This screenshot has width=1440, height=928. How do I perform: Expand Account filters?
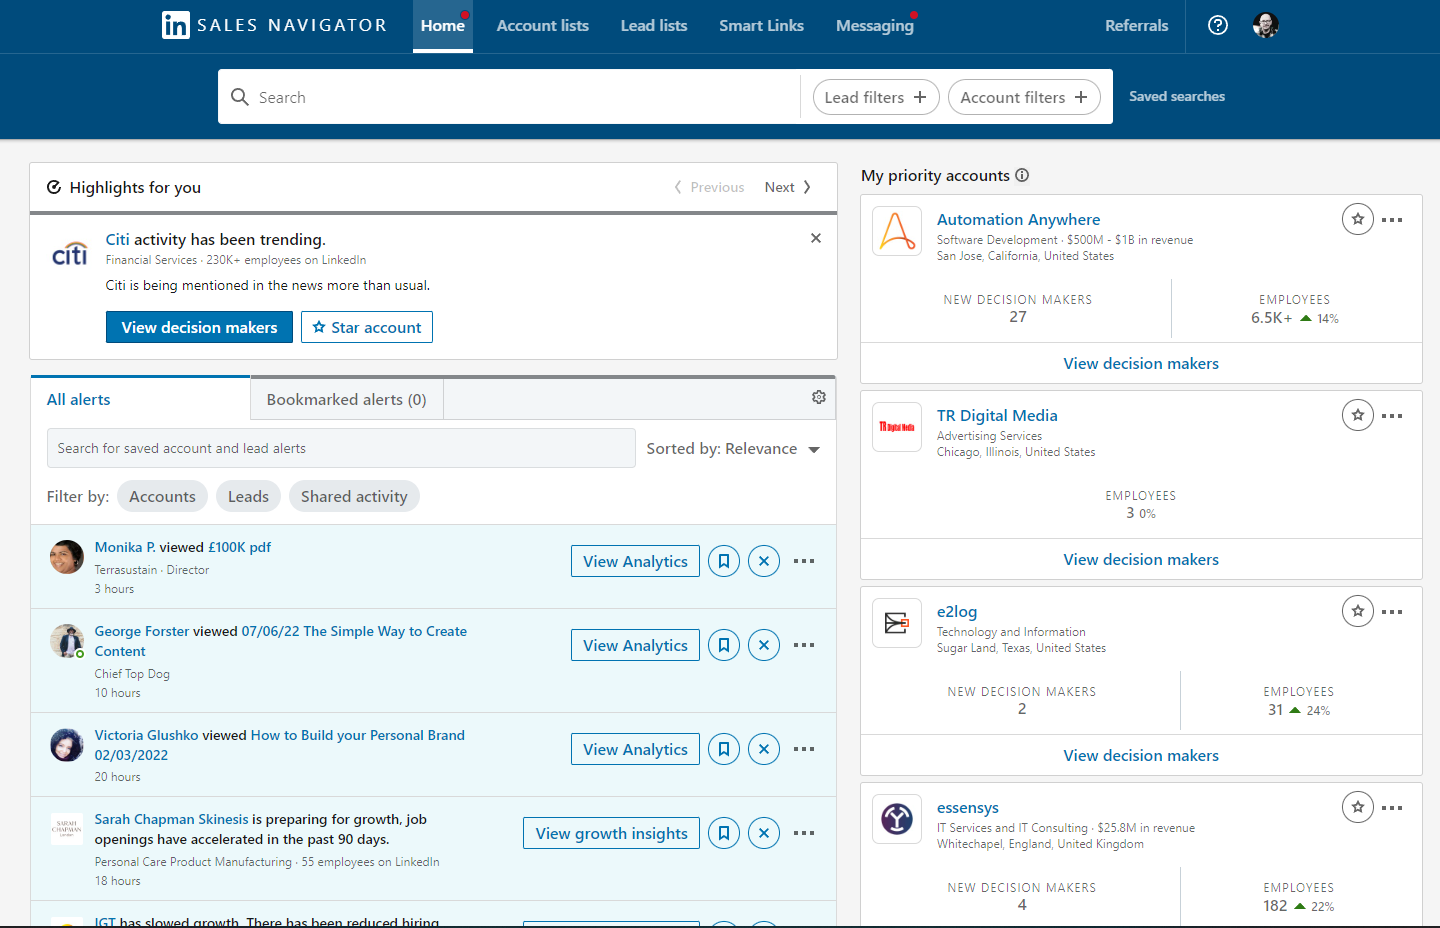coord(1024,97)
